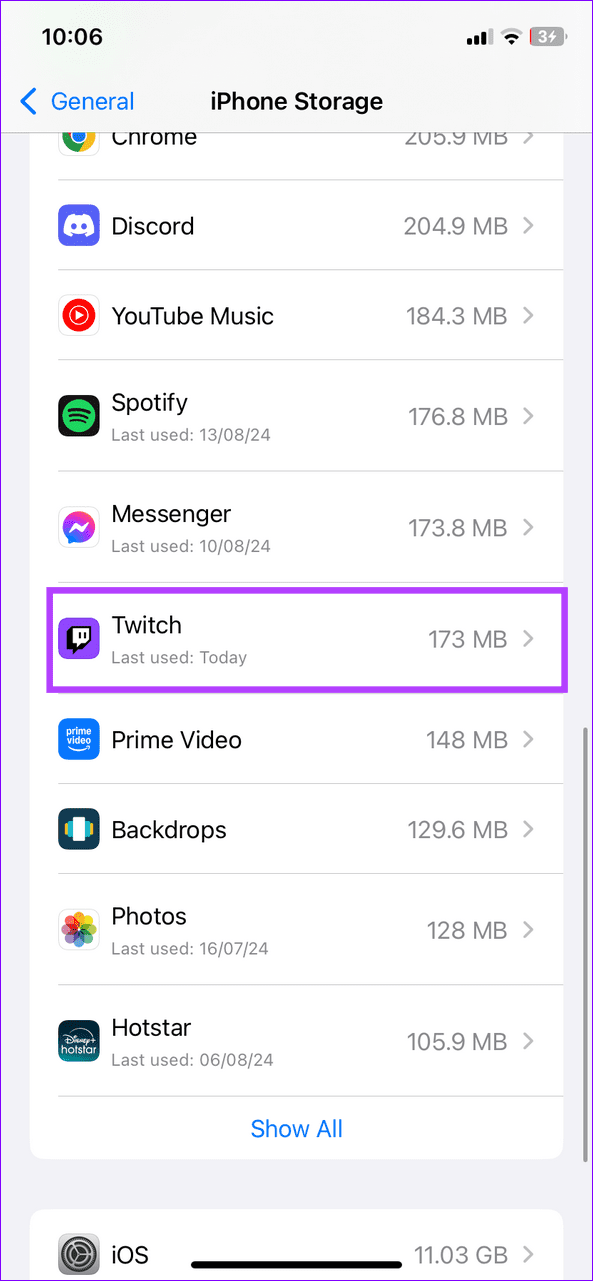Tap the YouTube Music app icon
The height and width of the screenshot is (1281, 593).
(79, 315)
